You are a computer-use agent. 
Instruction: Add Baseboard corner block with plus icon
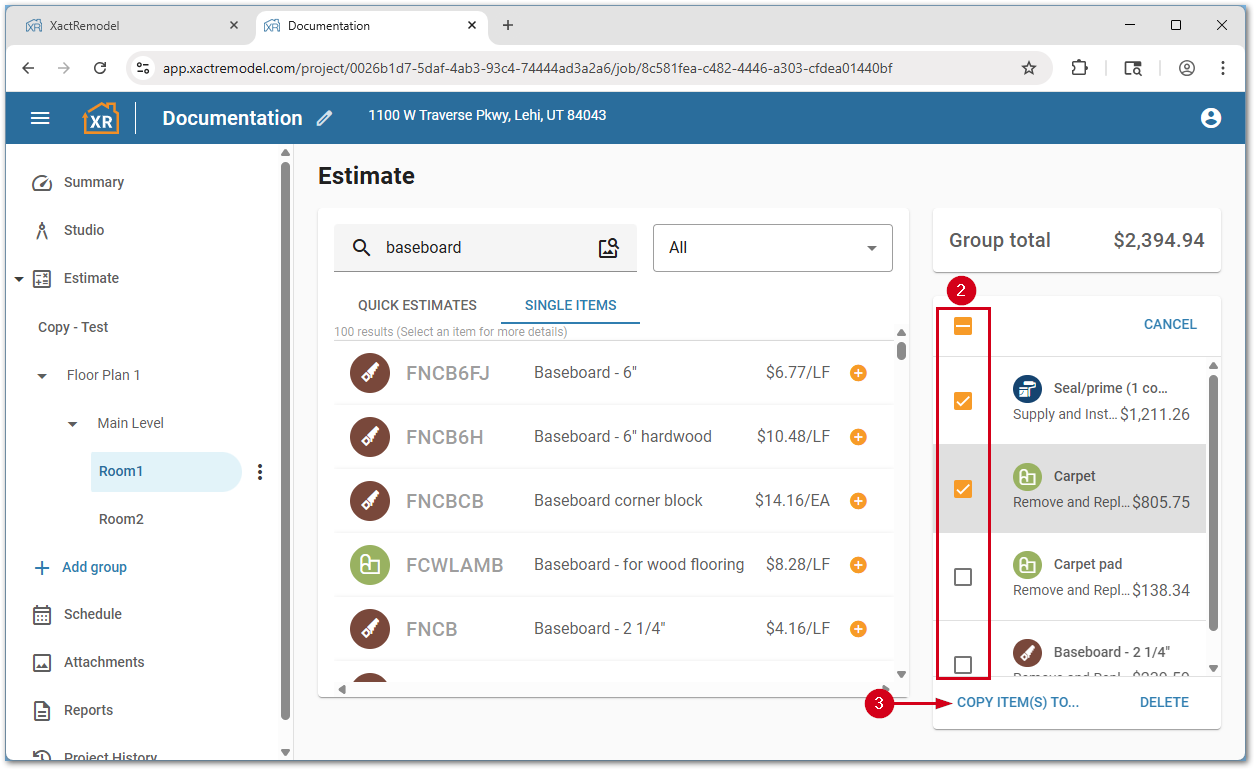pyautogui.click(x=857, y=501)
